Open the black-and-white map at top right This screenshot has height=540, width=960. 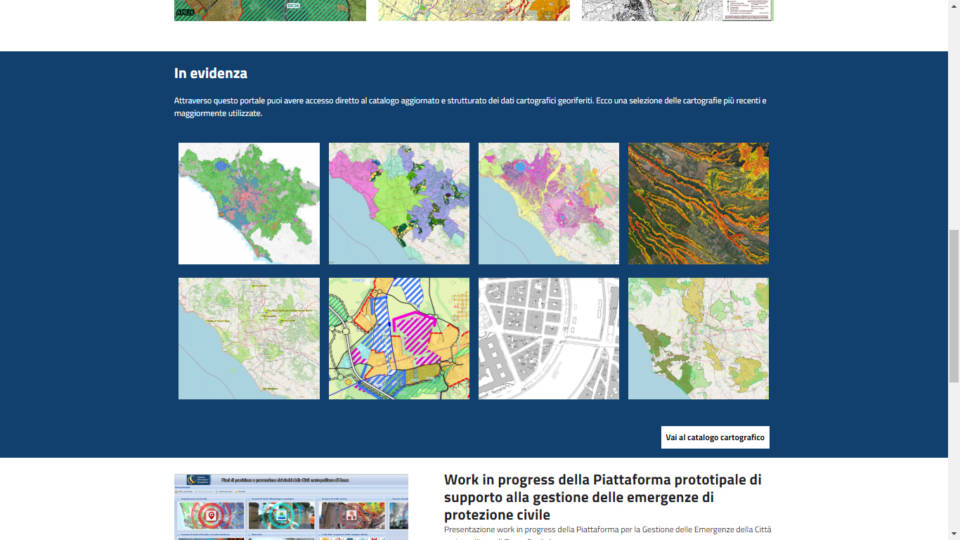677,10
